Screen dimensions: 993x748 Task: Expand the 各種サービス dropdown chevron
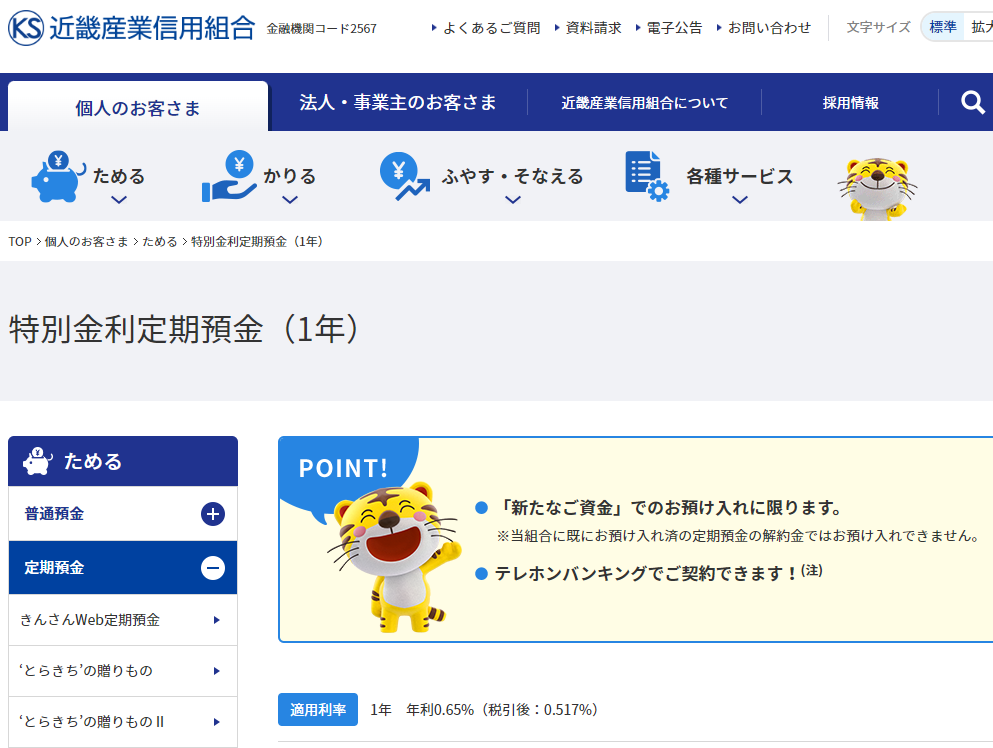pyautogui.click(x=740, y=200)
